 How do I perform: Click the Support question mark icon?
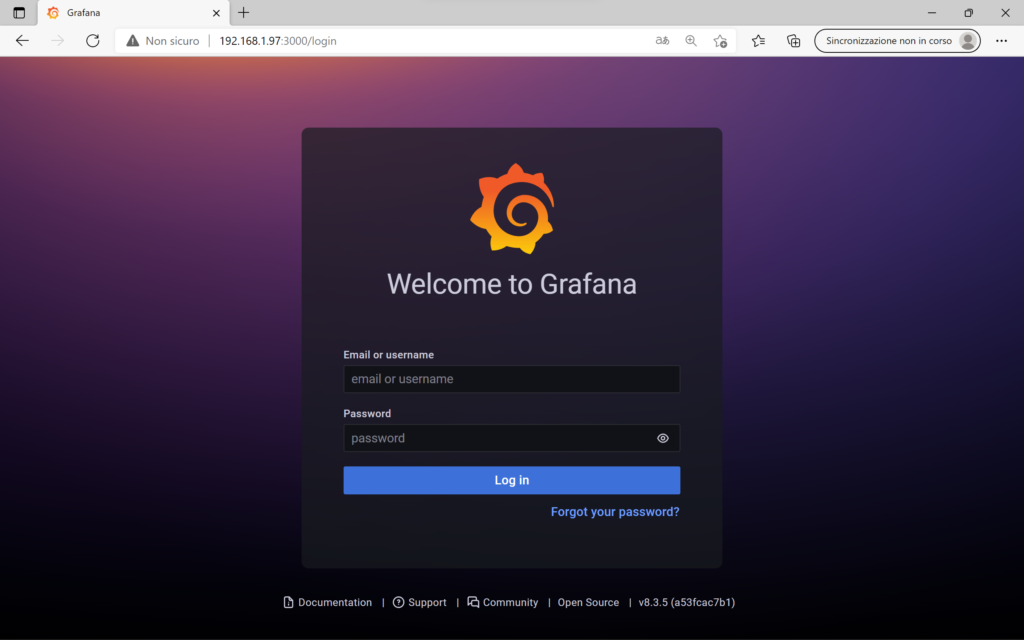pos(399,602)
